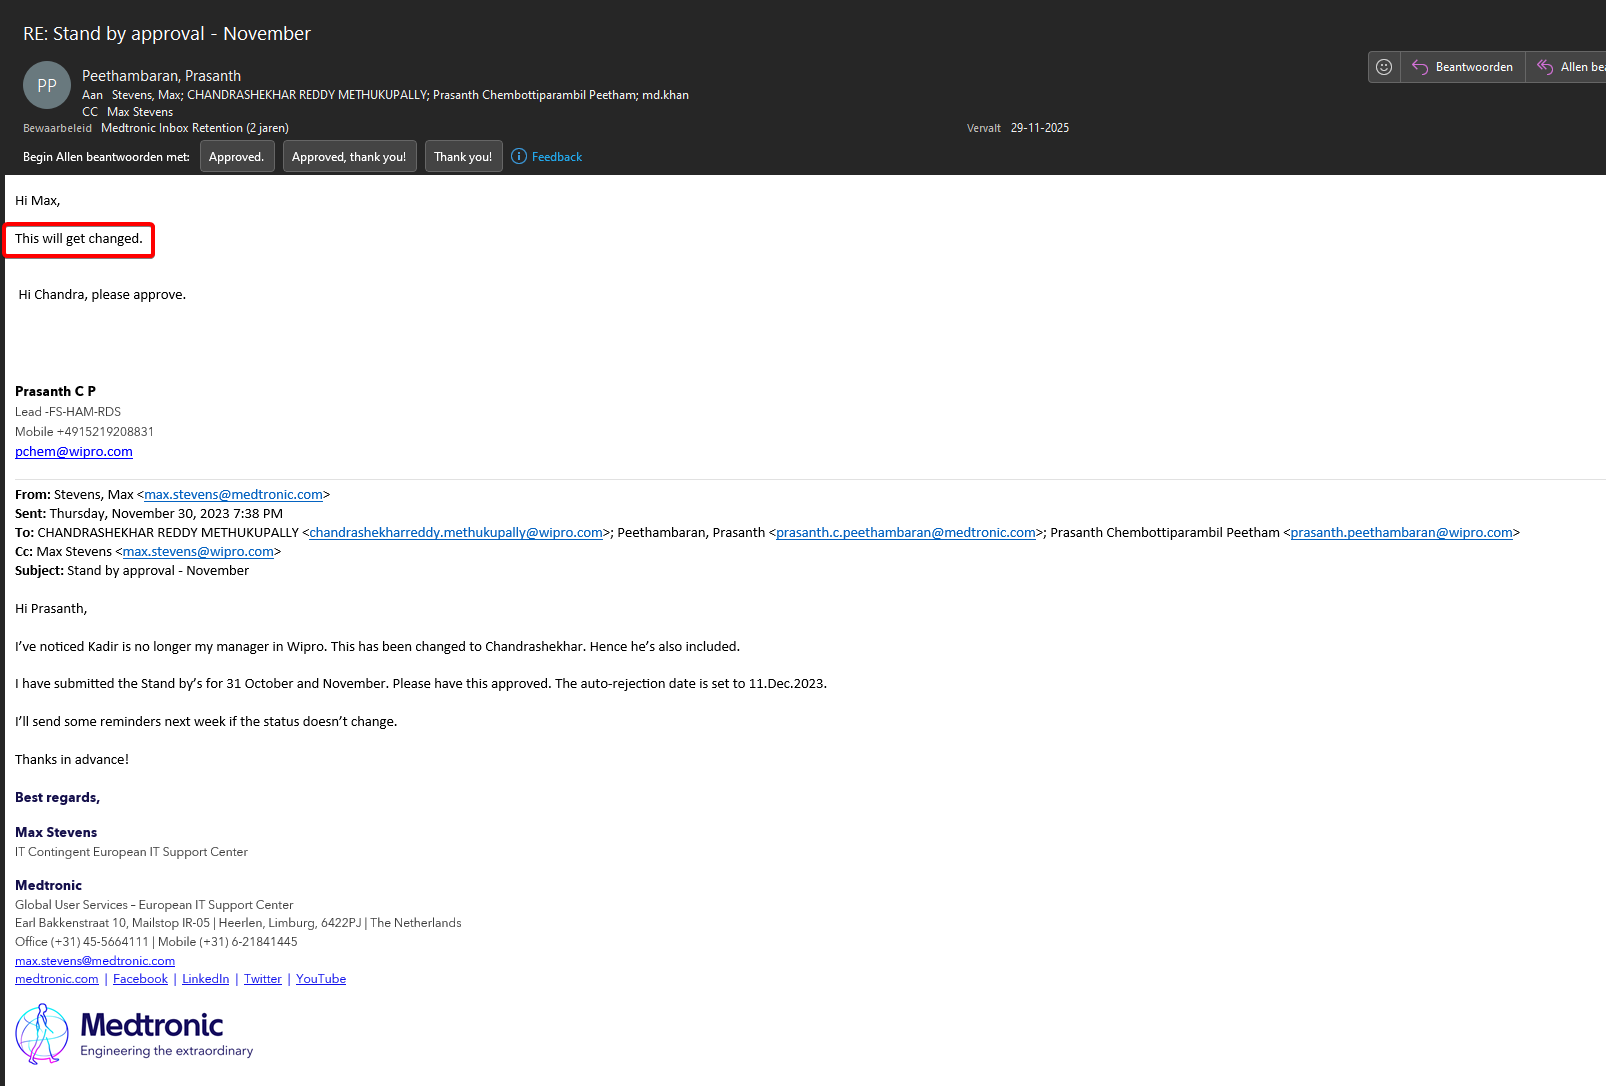The height and width of the screenshot is (1086, 1606).
Task: Click max.stevens@medtronic.com in the From line
Action: (233, 495)
